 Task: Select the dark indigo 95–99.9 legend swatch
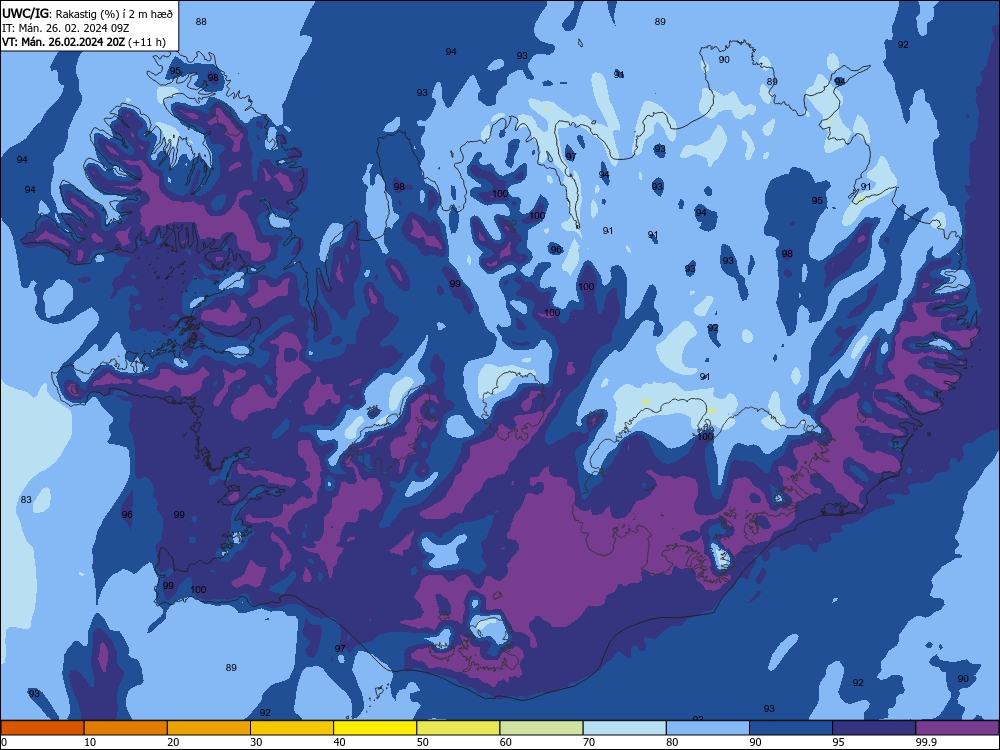pos(874,728)
